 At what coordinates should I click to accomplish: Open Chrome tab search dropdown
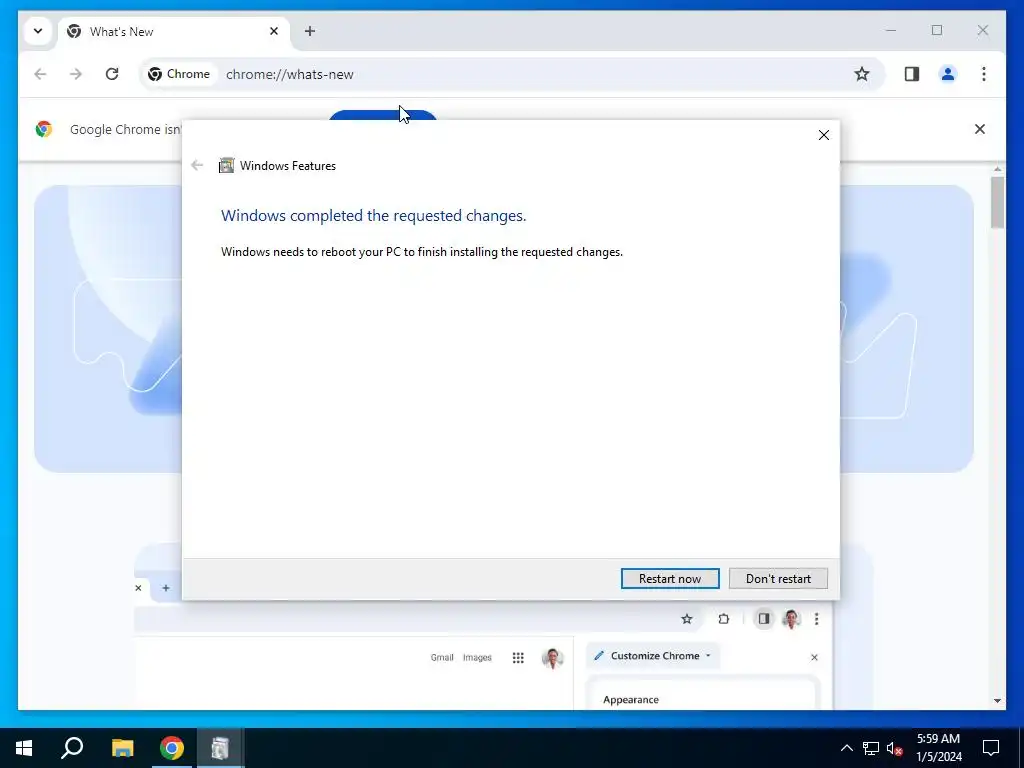pos(38,31)
